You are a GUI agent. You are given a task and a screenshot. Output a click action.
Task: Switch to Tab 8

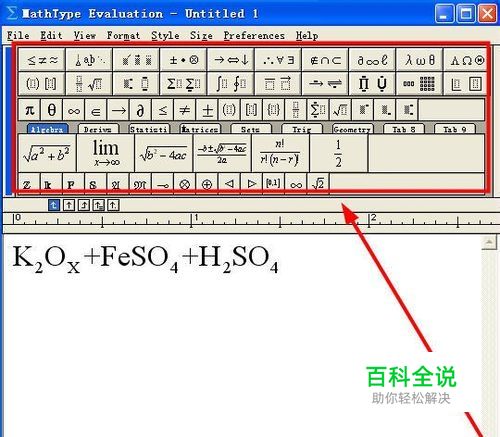(x=403, y=129)
